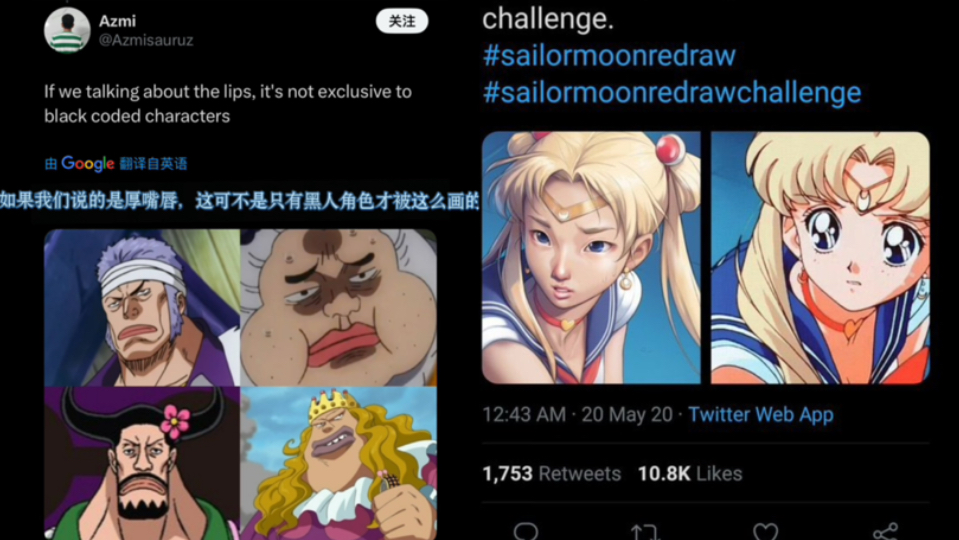Screen dimensions: 959x540
Task: Open Azmi's profile avatar
Action: (67, 30)
